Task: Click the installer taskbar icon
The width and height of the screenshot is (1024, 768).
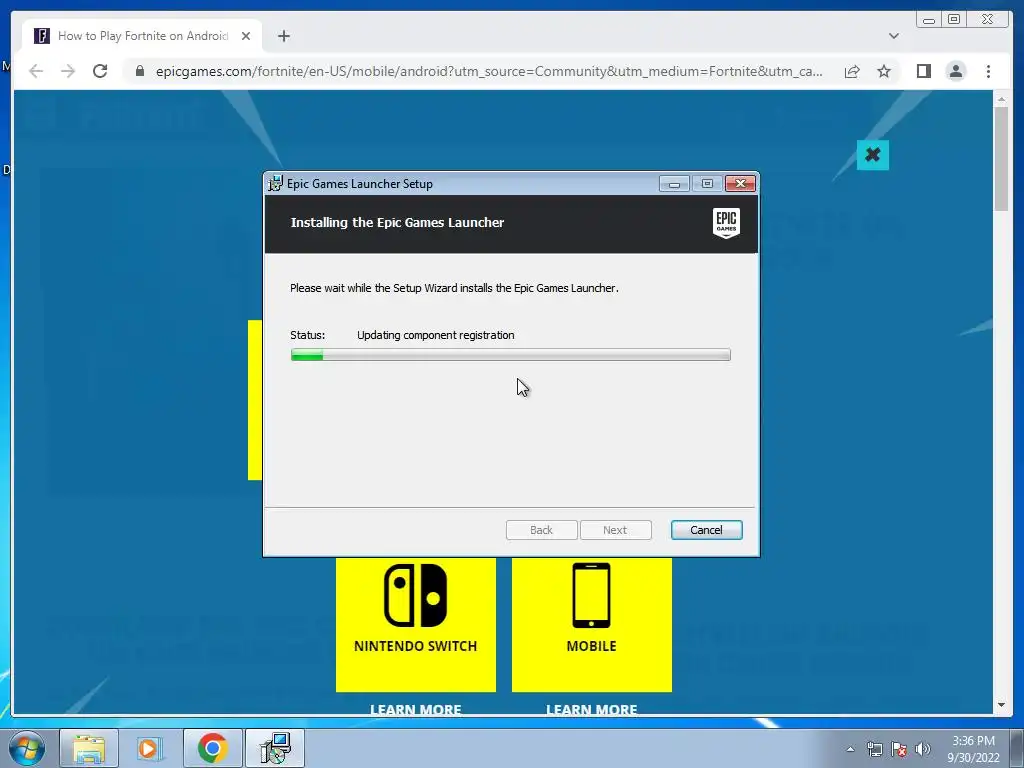Action: click(x=275, y=748)
